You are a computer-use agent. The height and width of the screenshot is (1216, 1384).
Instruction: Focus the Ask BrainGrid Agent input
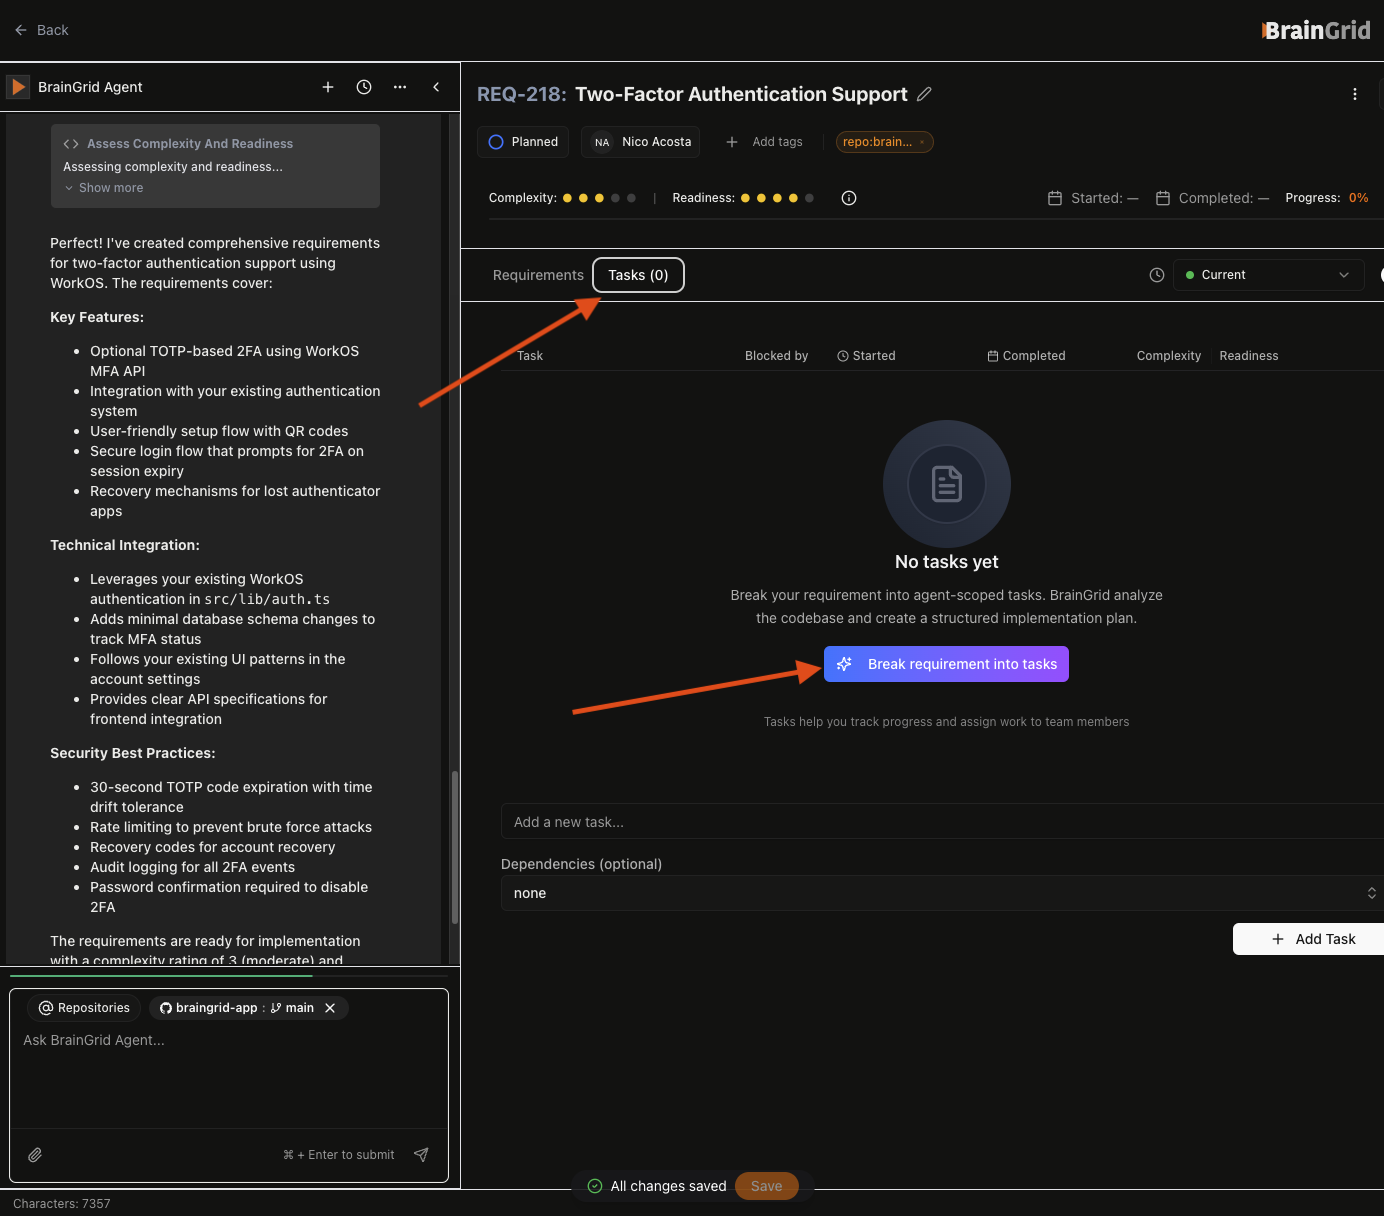click(229, 1076)
